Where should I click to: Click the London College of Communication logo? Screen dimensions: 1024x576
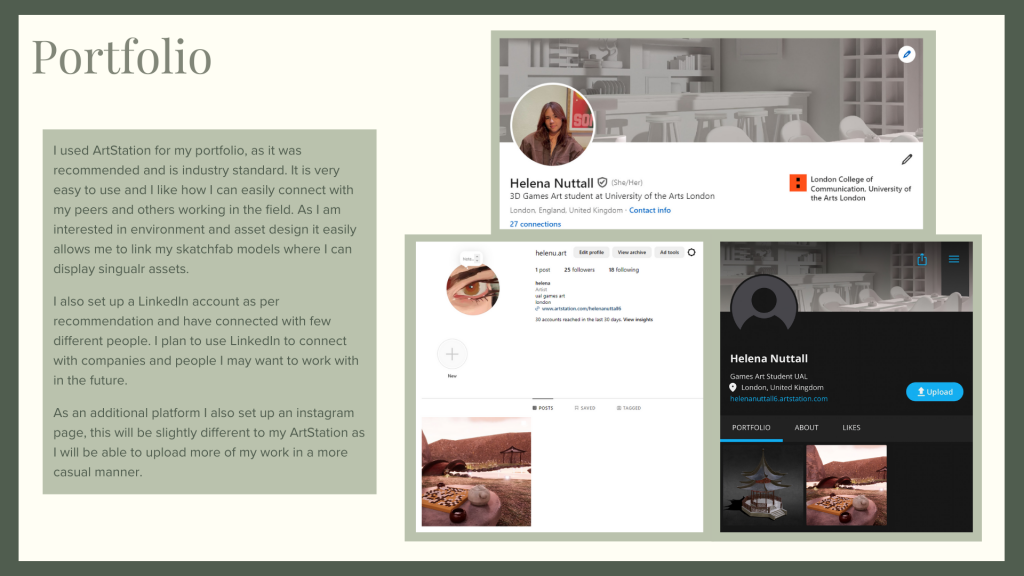[797, 183]
